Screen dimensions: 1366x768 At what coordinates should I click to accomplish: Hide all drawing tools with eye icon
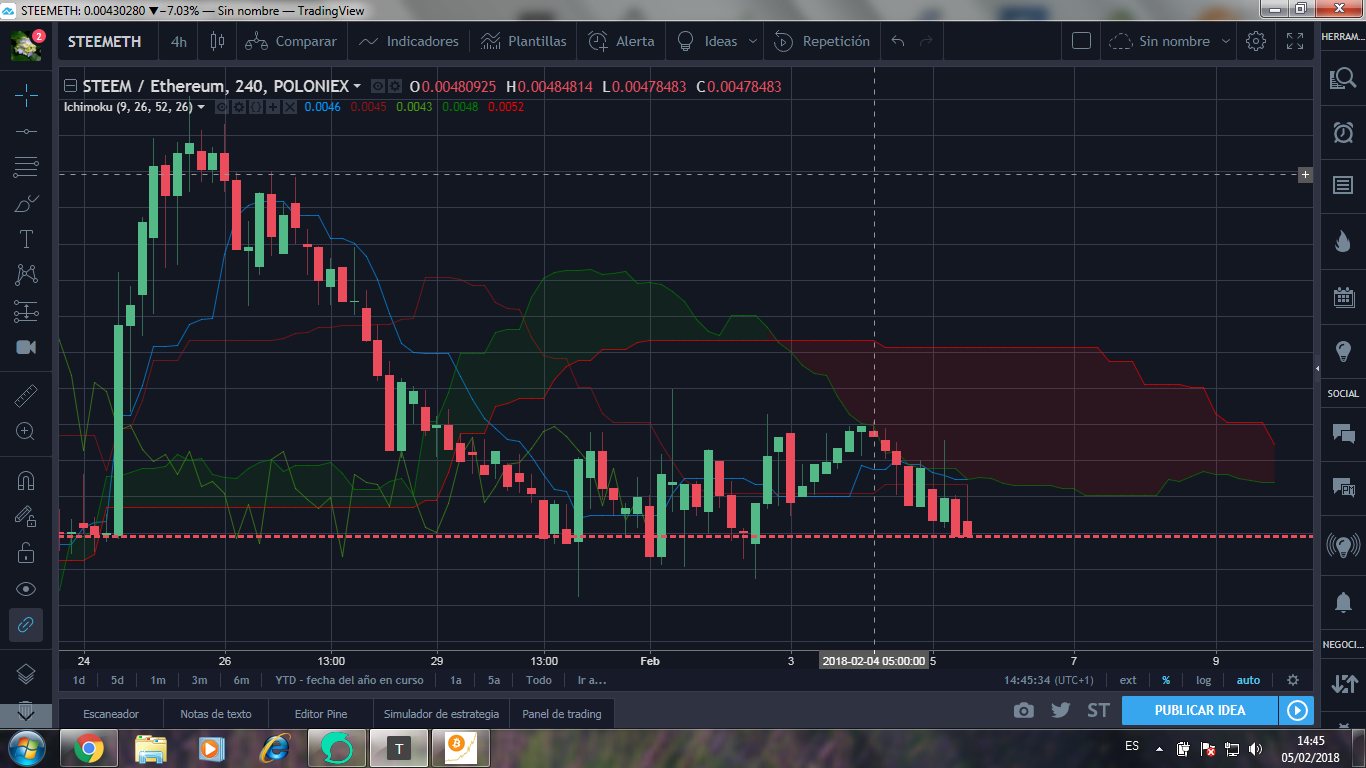point(26,589)
